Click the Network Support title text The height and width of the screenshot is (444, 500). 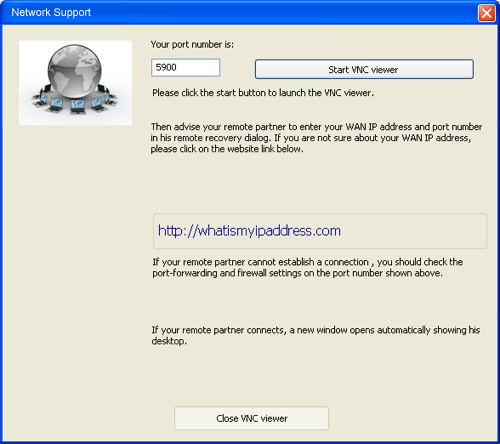pyautogui.click(x=51, y=12)
